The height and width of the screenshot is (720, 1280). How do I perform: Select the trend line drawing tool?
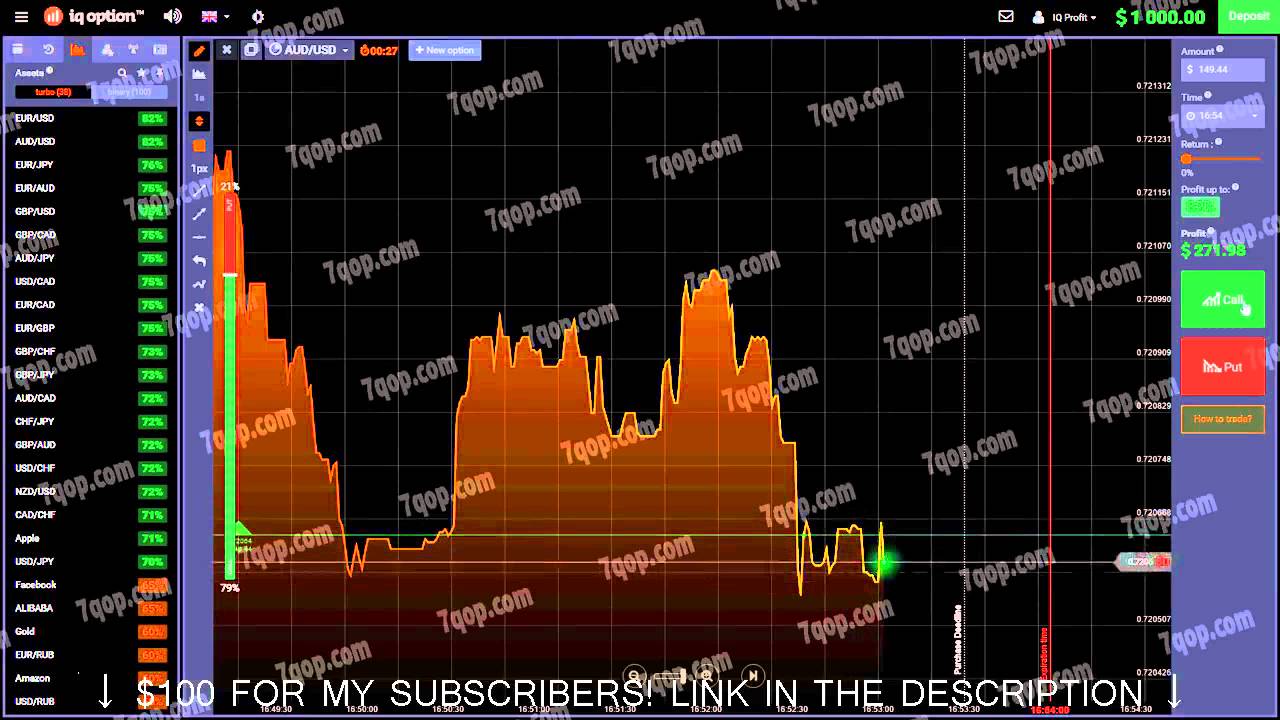199,213
